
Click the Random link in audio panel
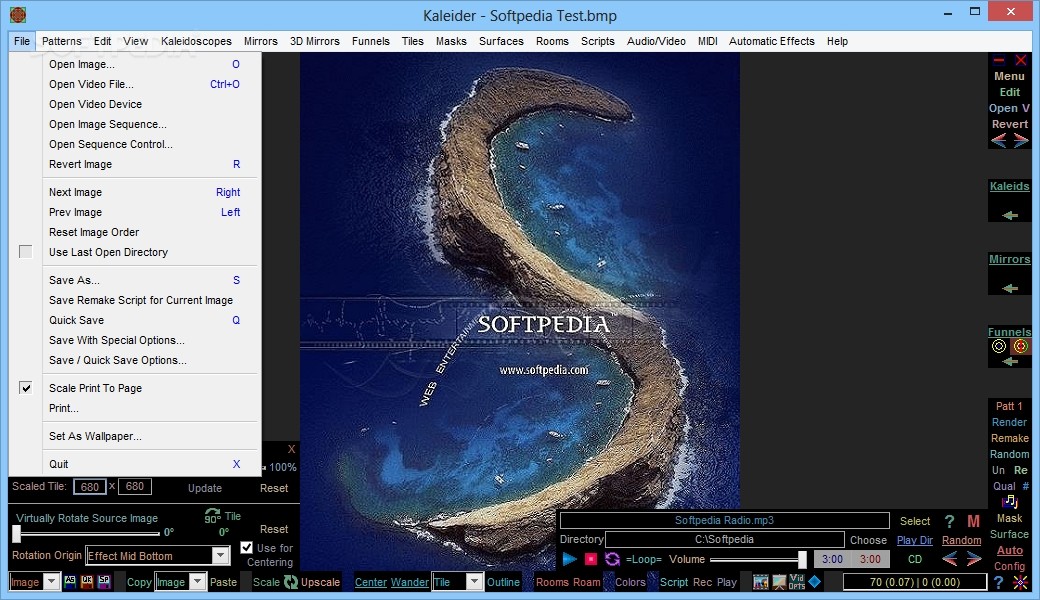coord(961,540)
